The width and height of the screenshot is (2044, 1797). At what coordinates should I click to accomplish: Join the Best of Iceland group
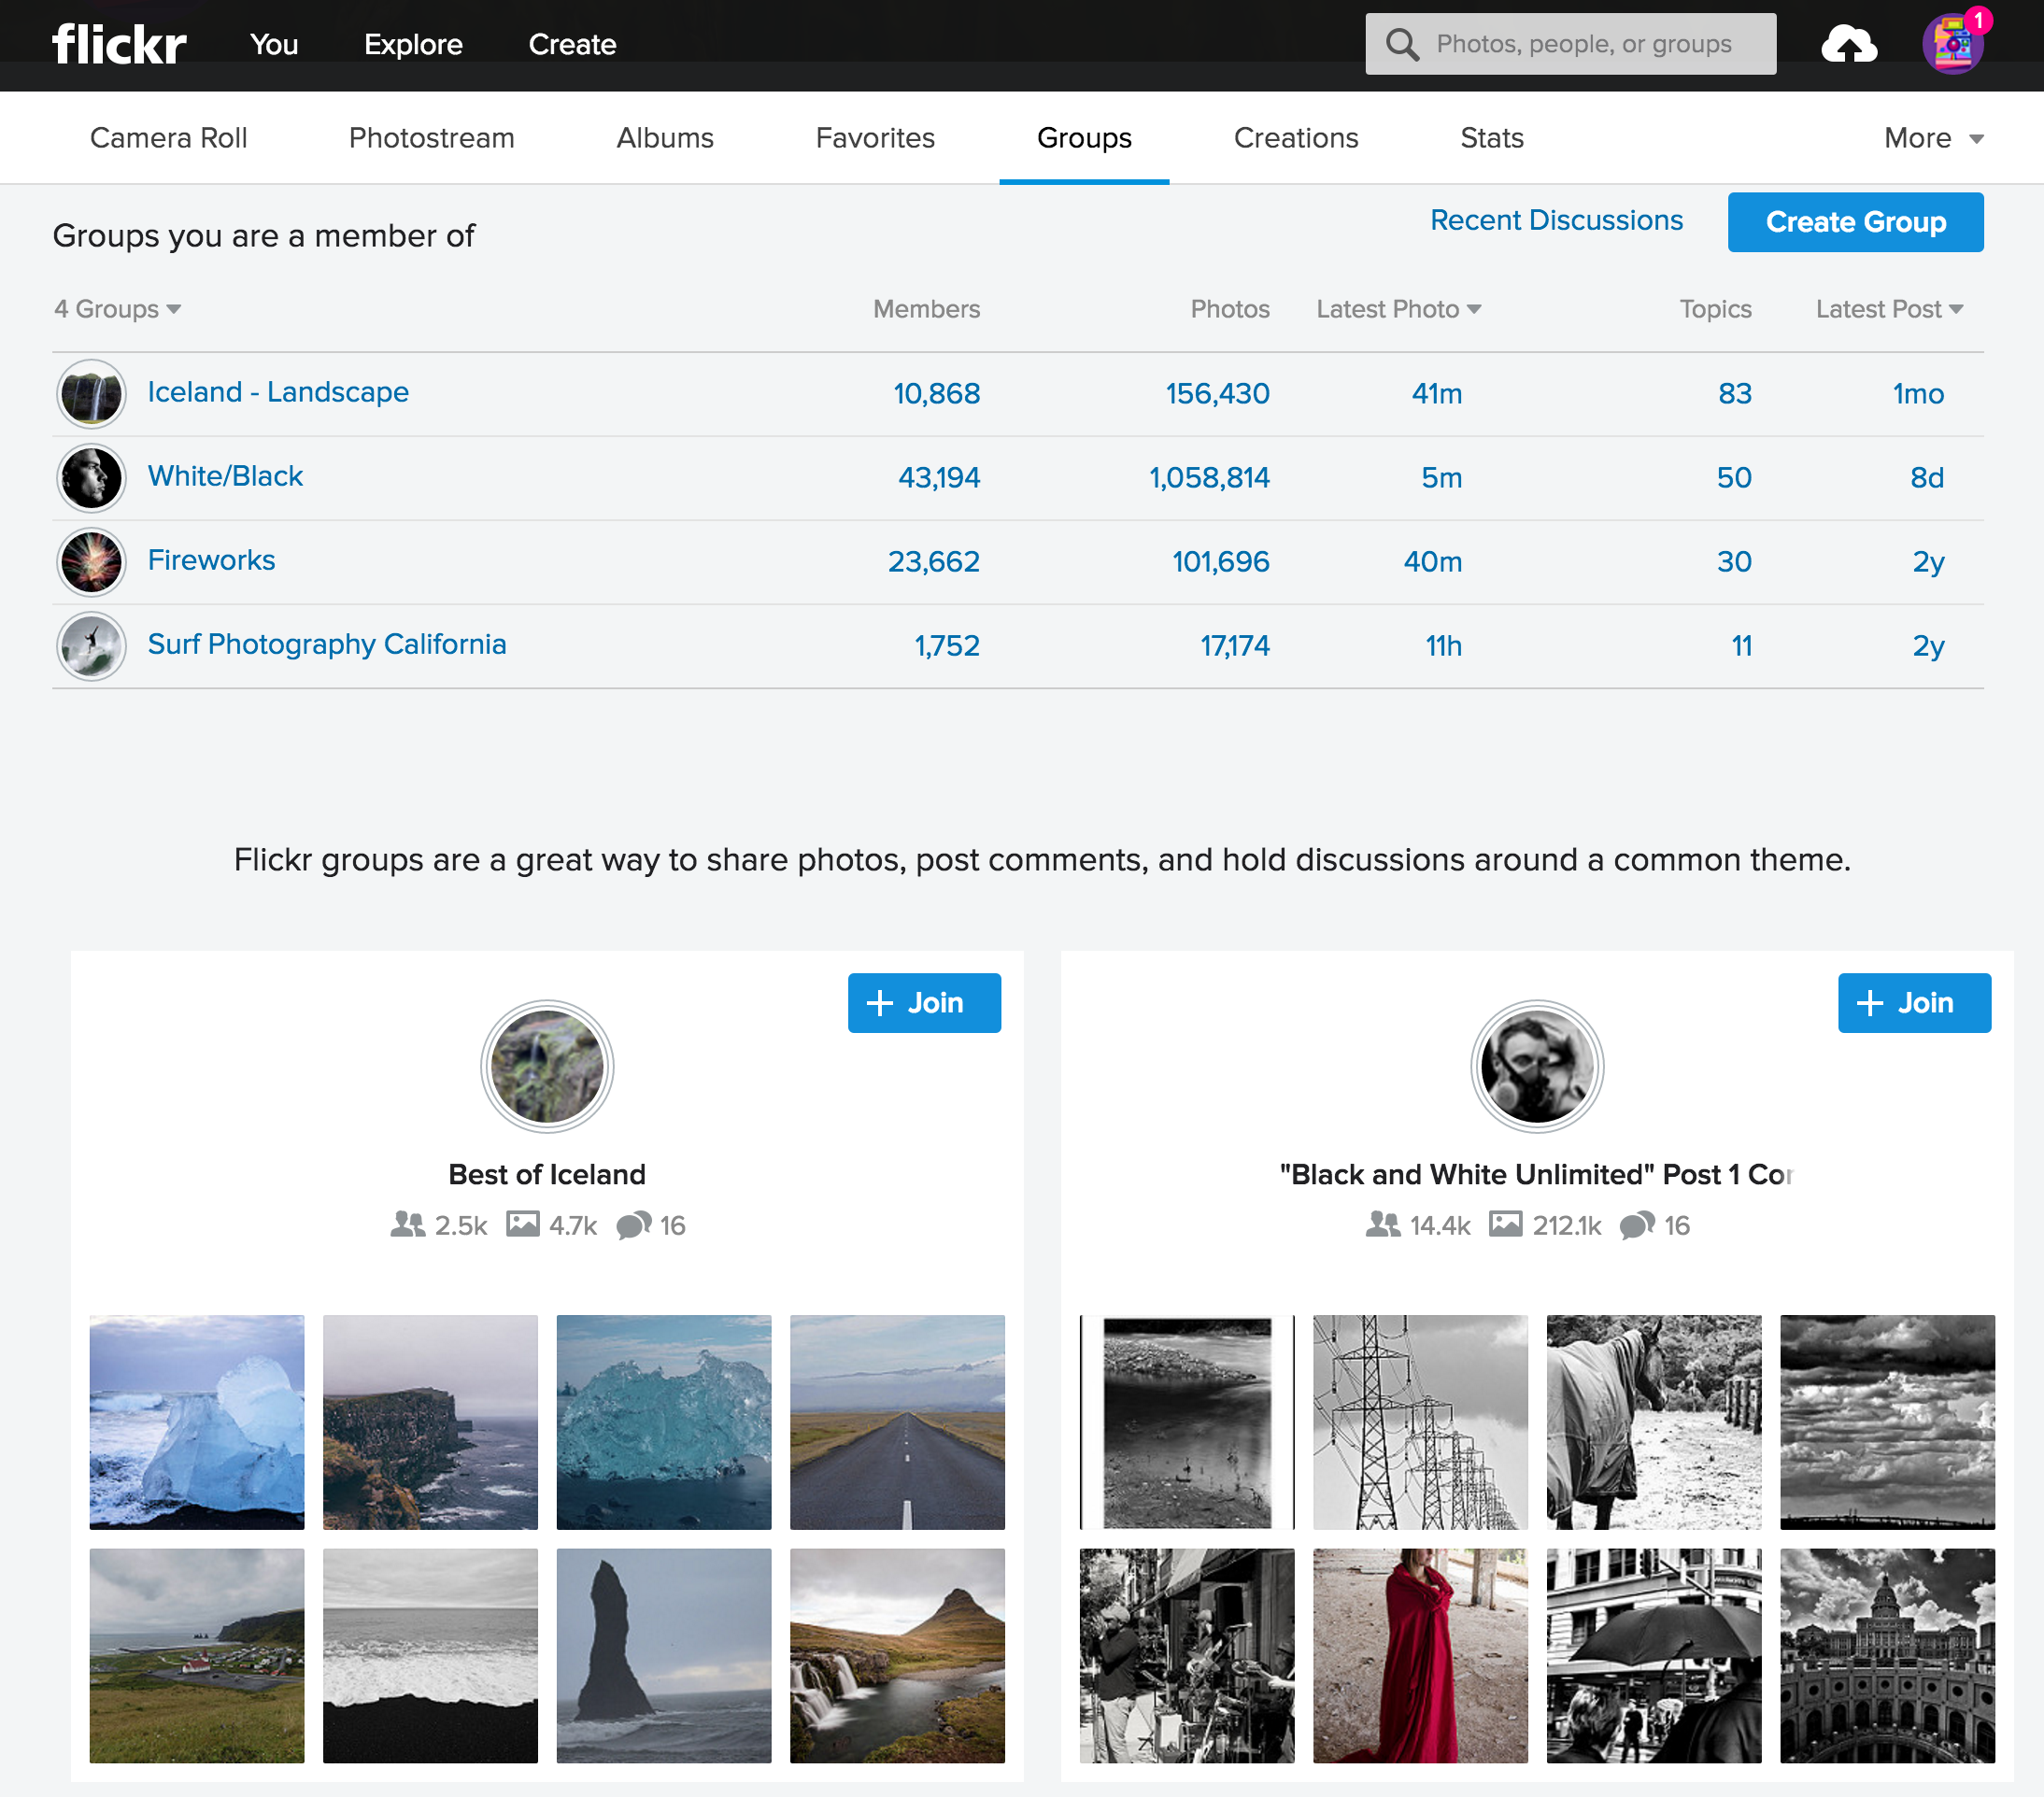tap(923, 1002)
